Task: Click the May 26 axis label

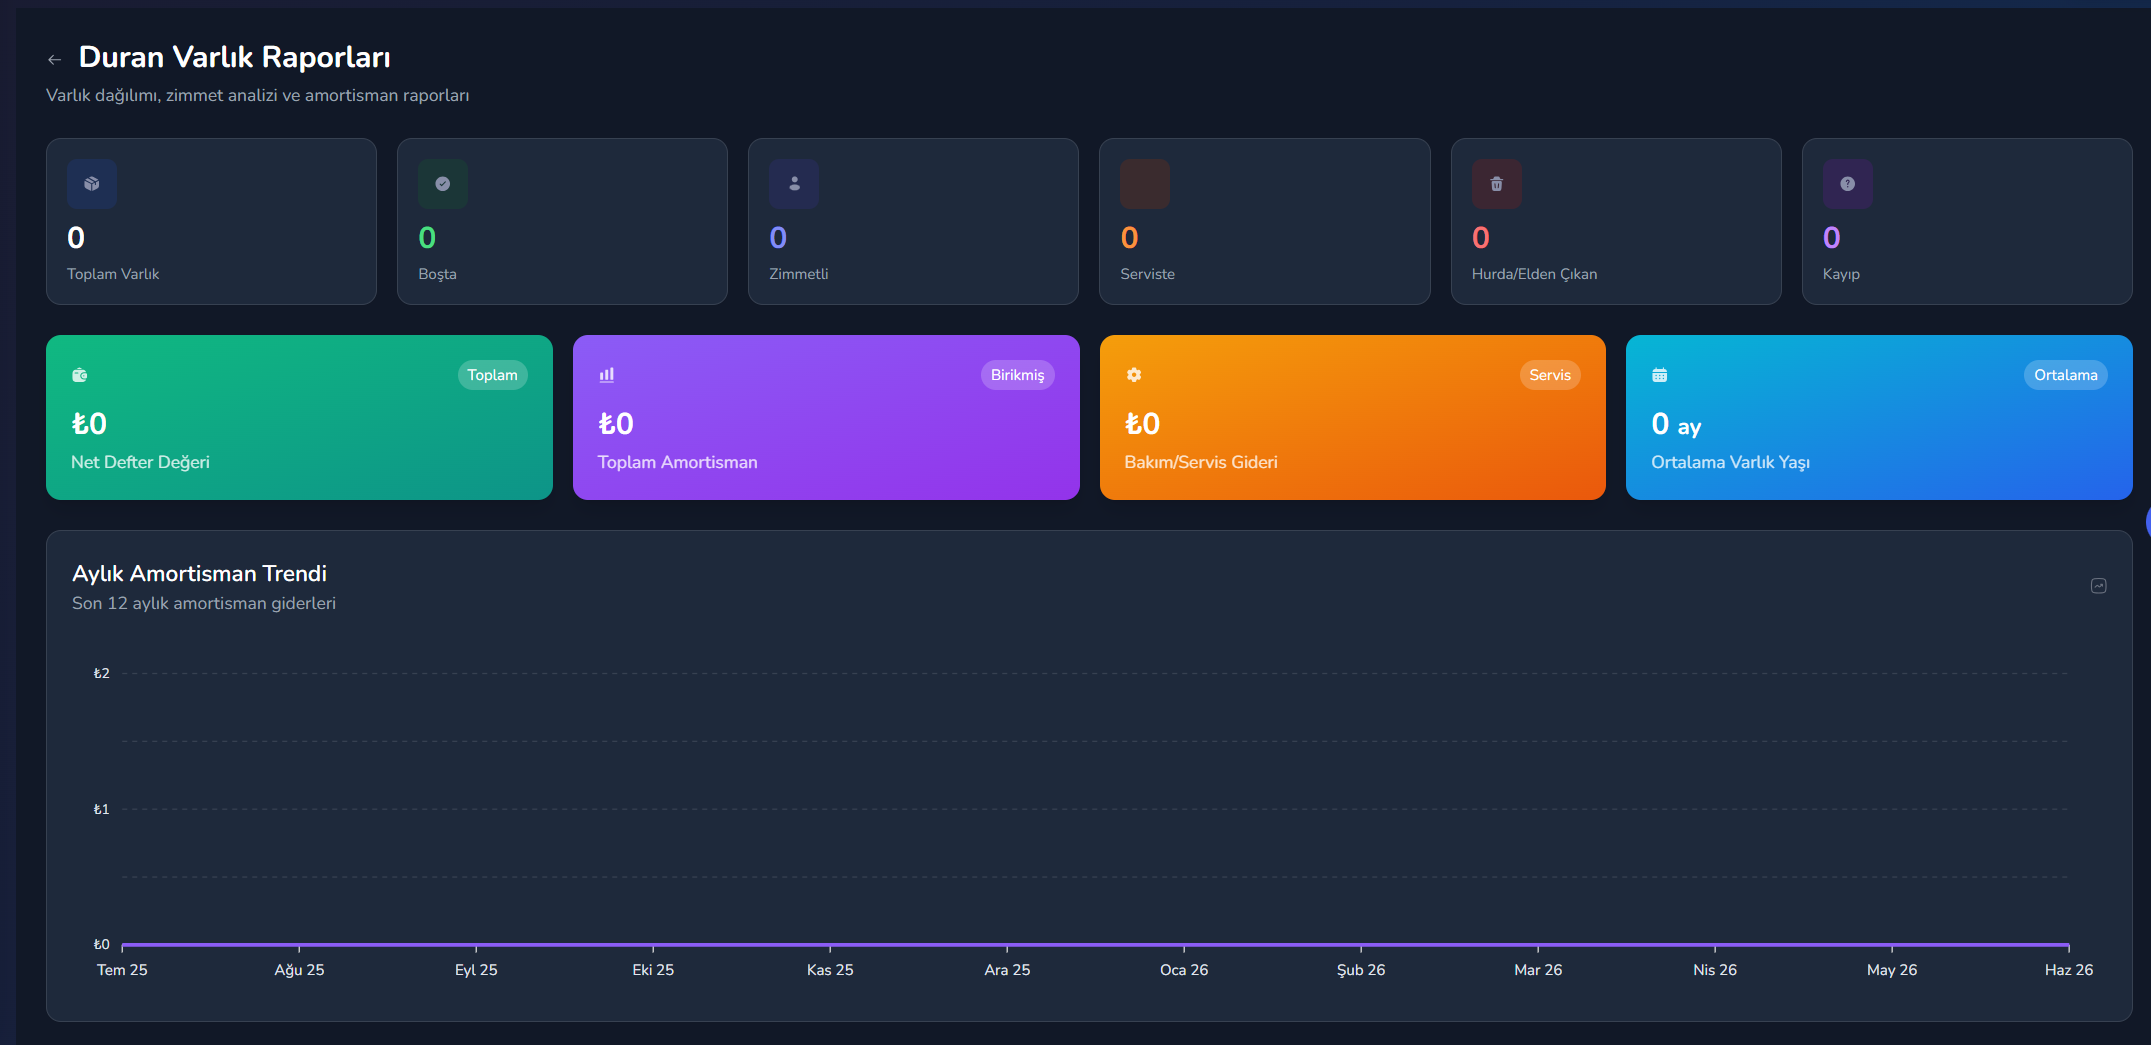Action: coord(1892,970)
